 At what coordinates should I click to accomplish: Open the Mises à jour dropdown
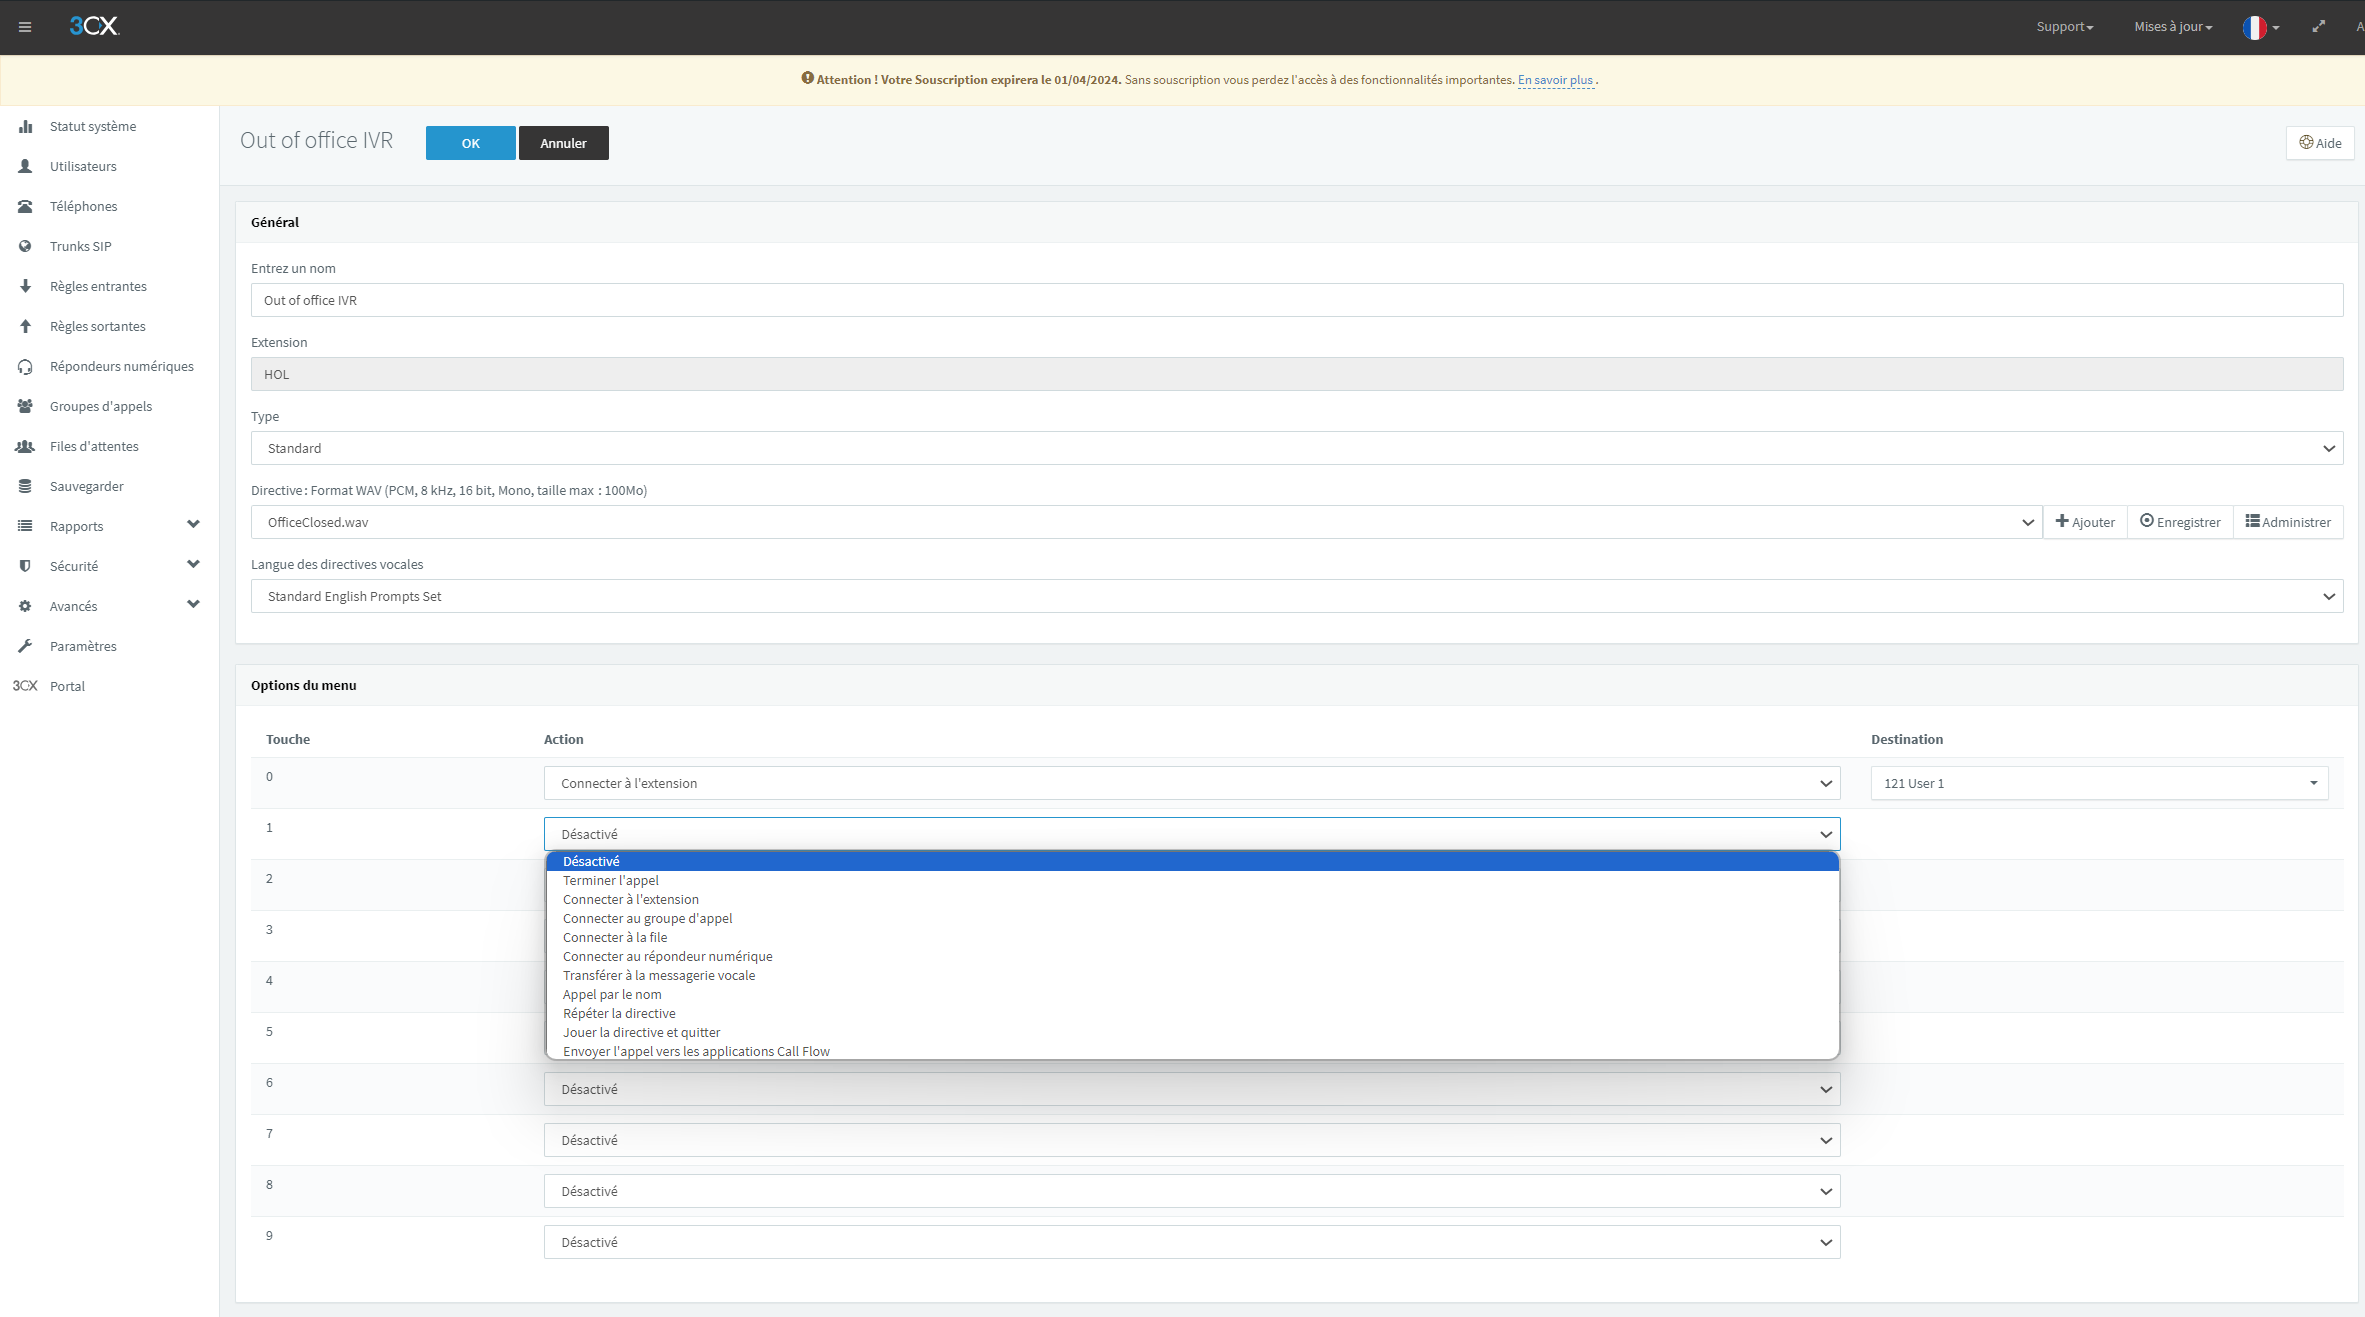tap(2173, 27)
